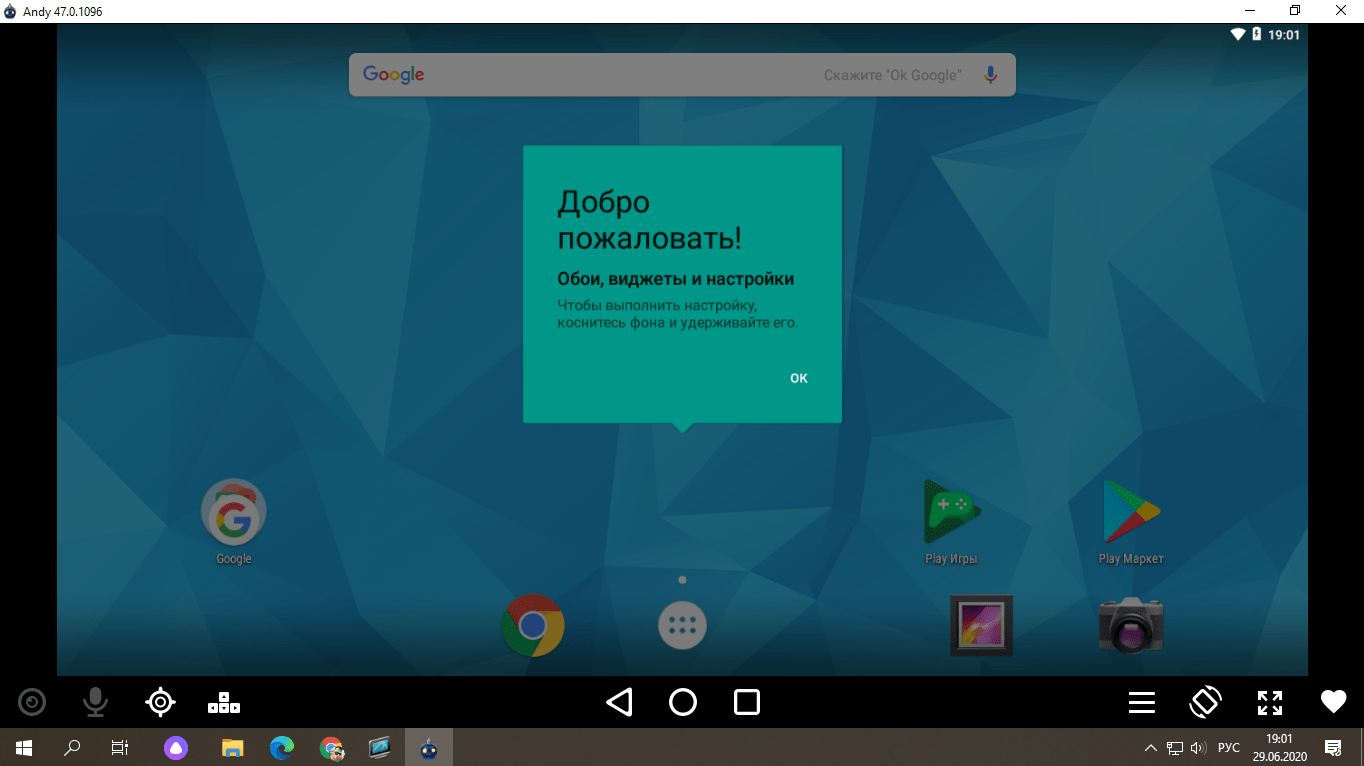The height and width of the screenshot is (766, 1364).
Task: Open the taskbar volume control
Action: click(1198, 747)
